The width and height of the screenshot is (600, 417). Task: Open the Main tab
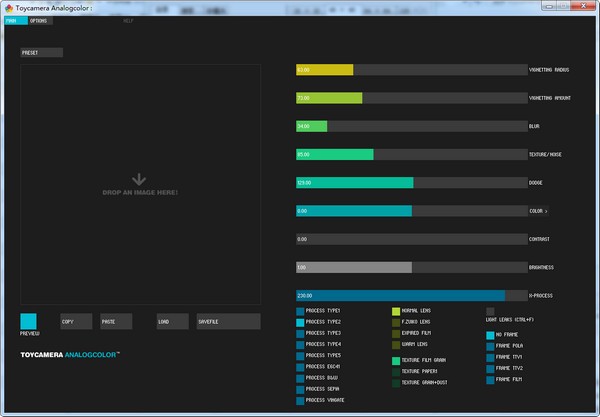(11, 20)
